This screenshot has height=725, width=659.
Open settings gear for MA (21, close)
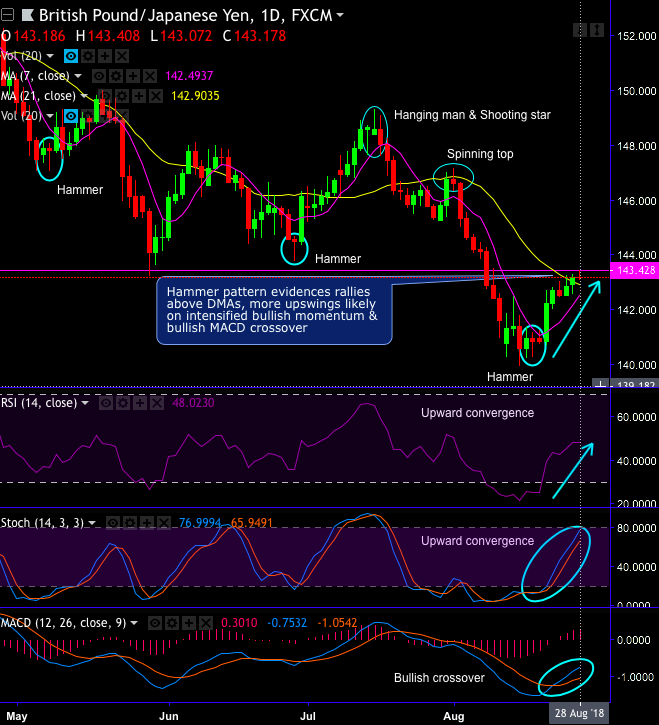pyautogui.click(x=122, y=96)
